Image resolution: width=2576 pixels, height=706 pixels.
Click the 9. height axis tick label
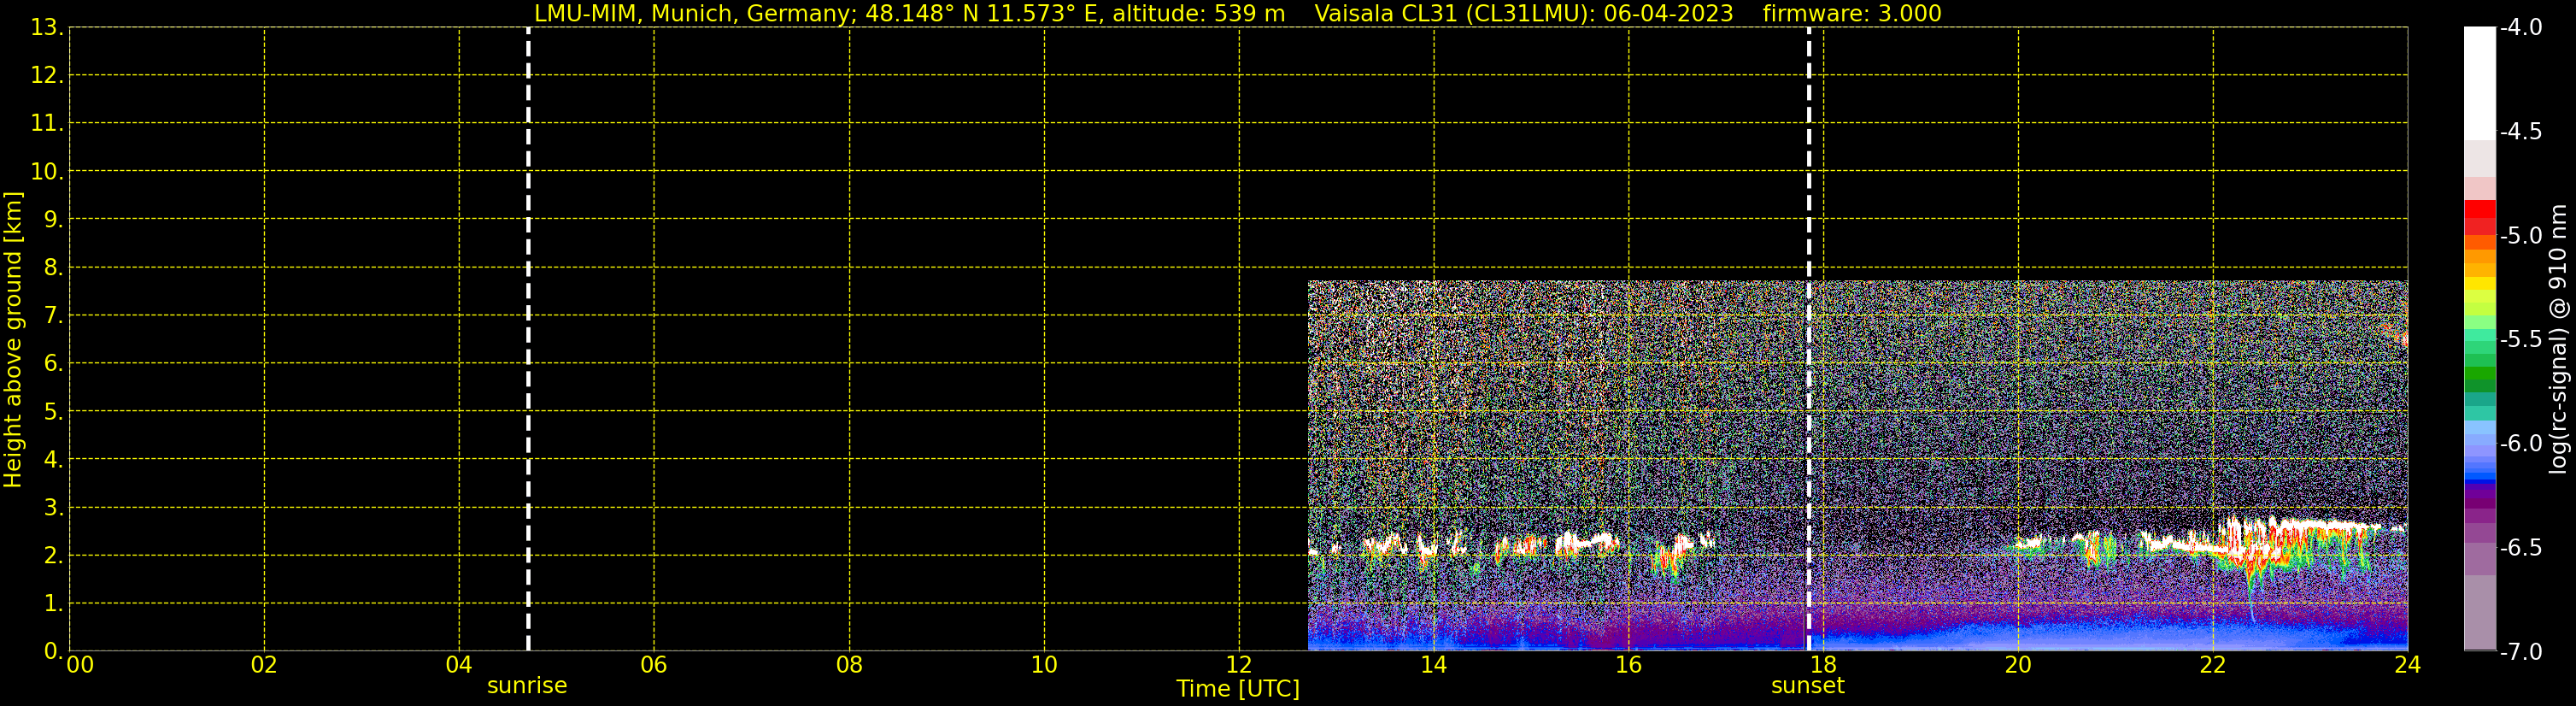[53, 219]
